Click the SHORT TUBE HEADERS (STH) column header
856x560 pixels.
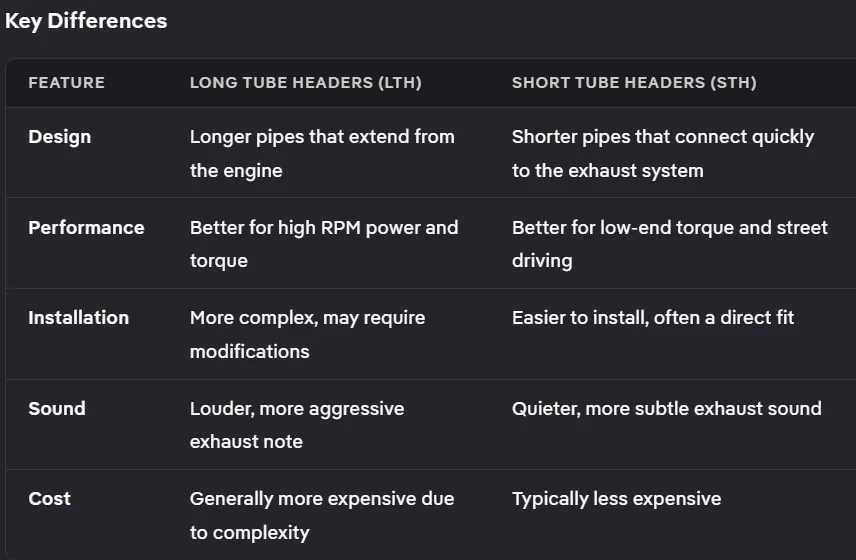634,82
